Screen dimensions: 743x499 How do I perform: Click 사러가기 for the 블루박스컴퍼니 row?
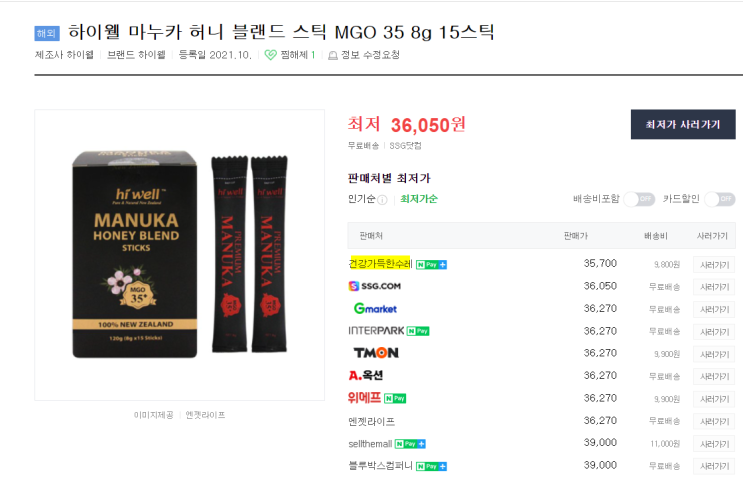pyautogui.click(x=714, y=466)
